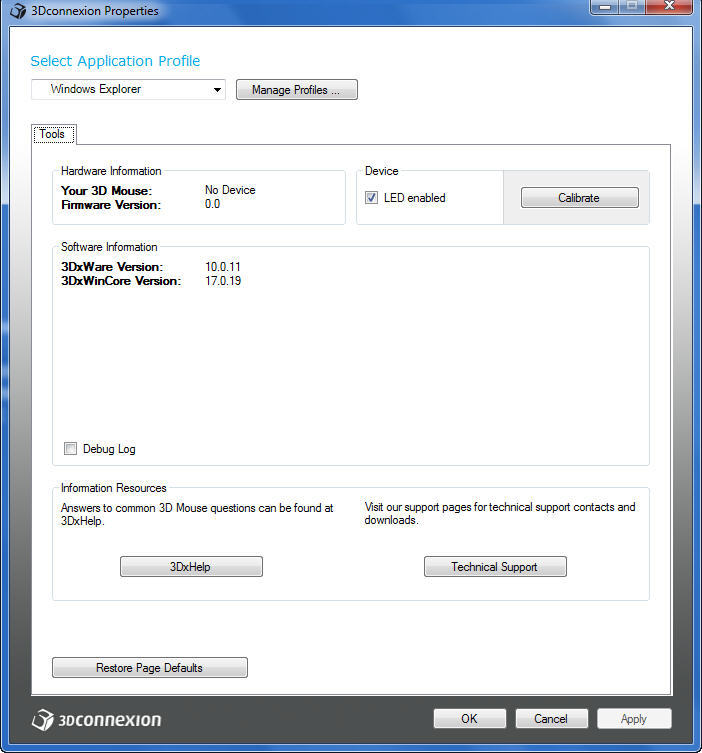The image size is (702, 753).
Task: Cancel the properties dialog
Action: 551,718
